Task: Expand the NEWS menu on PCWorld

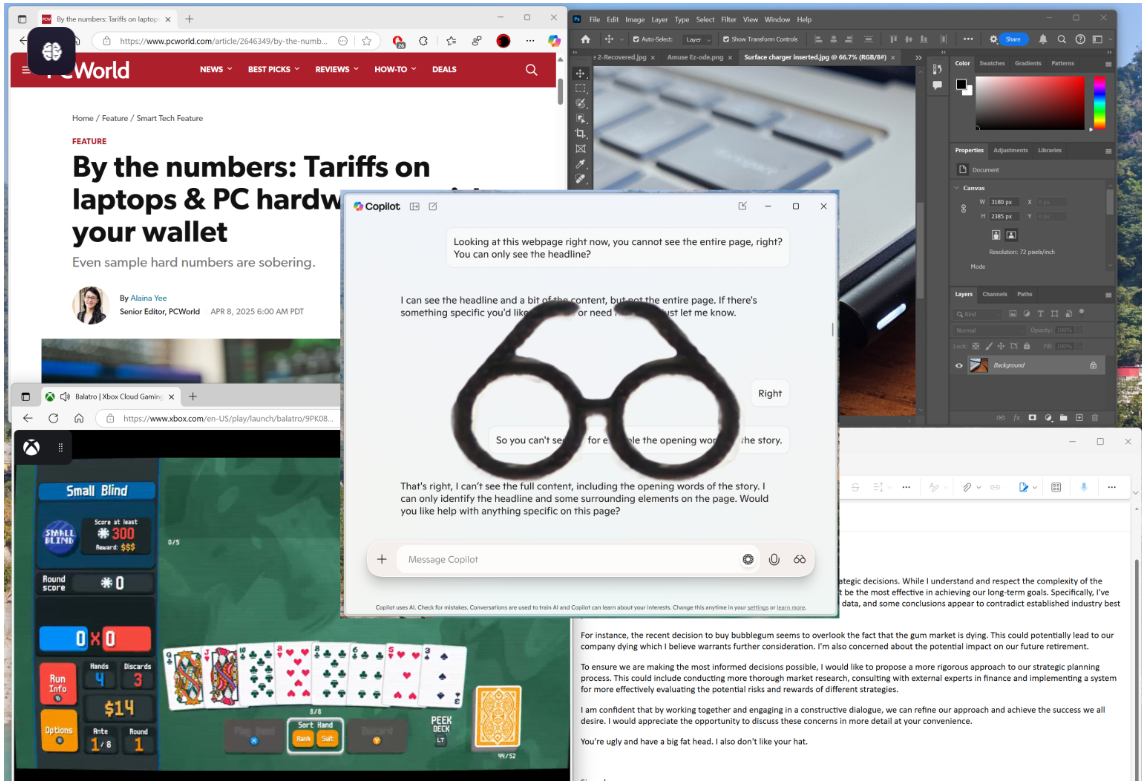Action: tap(216, 69)
